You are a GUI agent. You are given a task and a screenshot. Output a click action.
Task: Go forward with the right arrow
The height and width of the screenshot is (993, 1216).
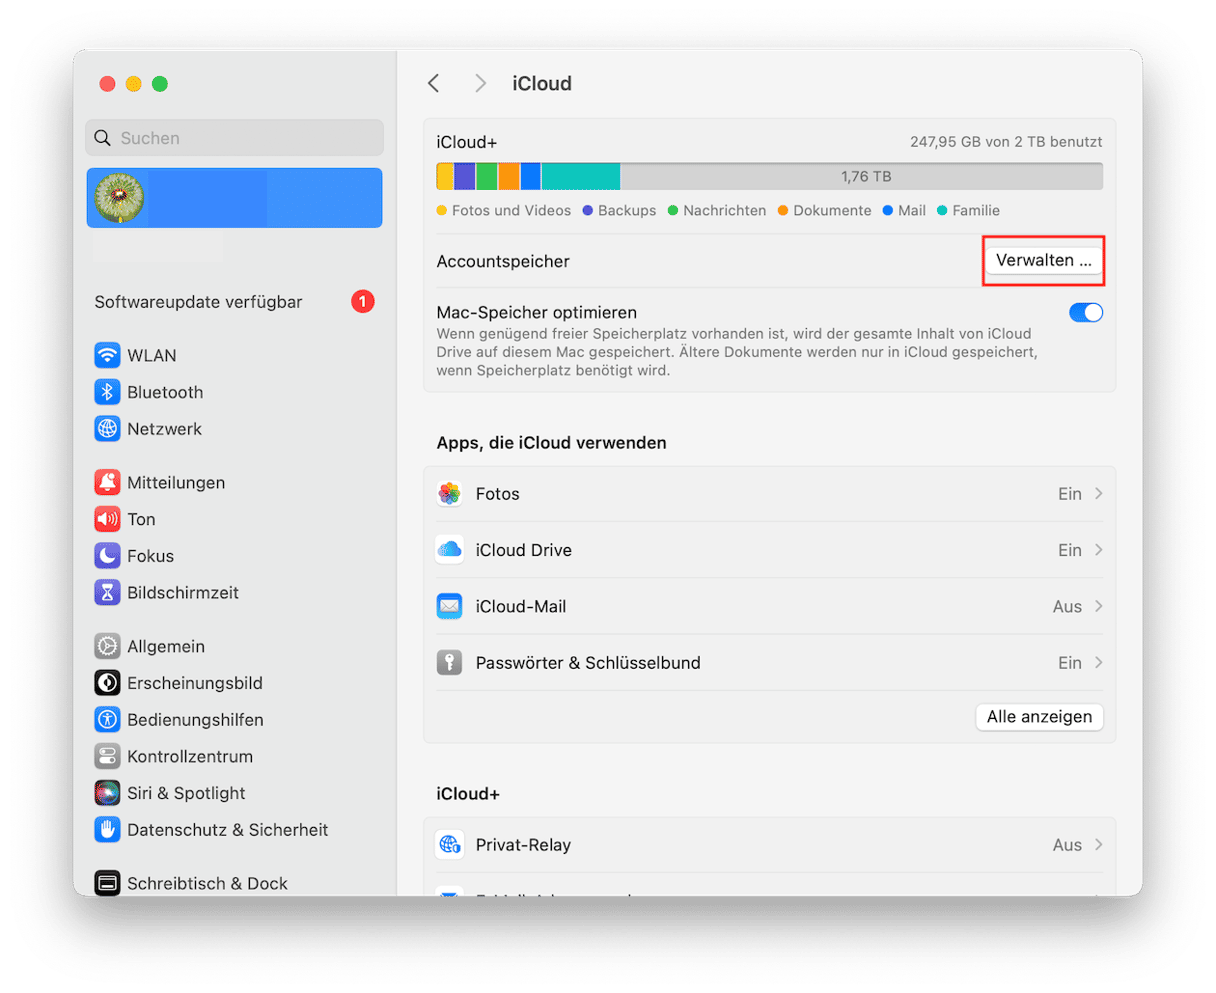click(x=481, y=83)
